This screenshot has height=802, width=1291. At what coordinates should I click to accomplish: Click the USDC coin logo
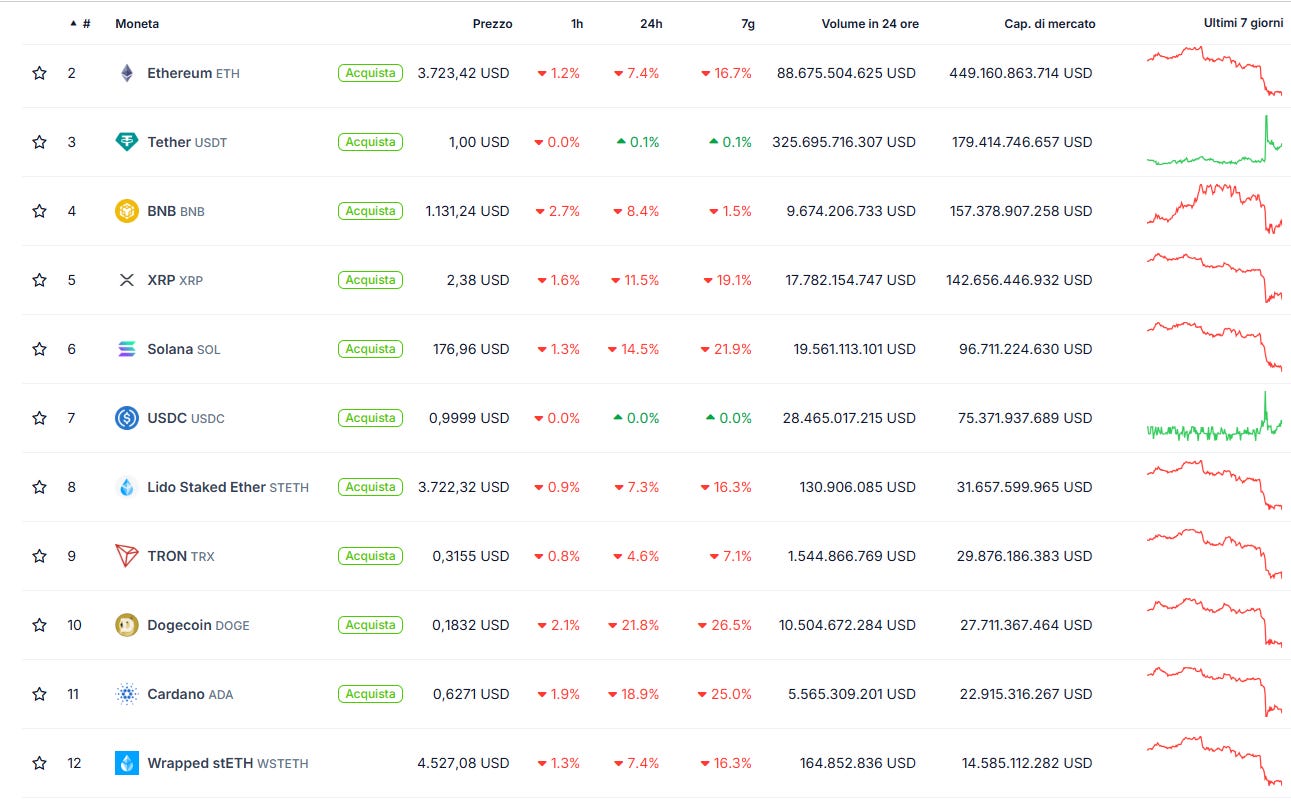[127, 418]
